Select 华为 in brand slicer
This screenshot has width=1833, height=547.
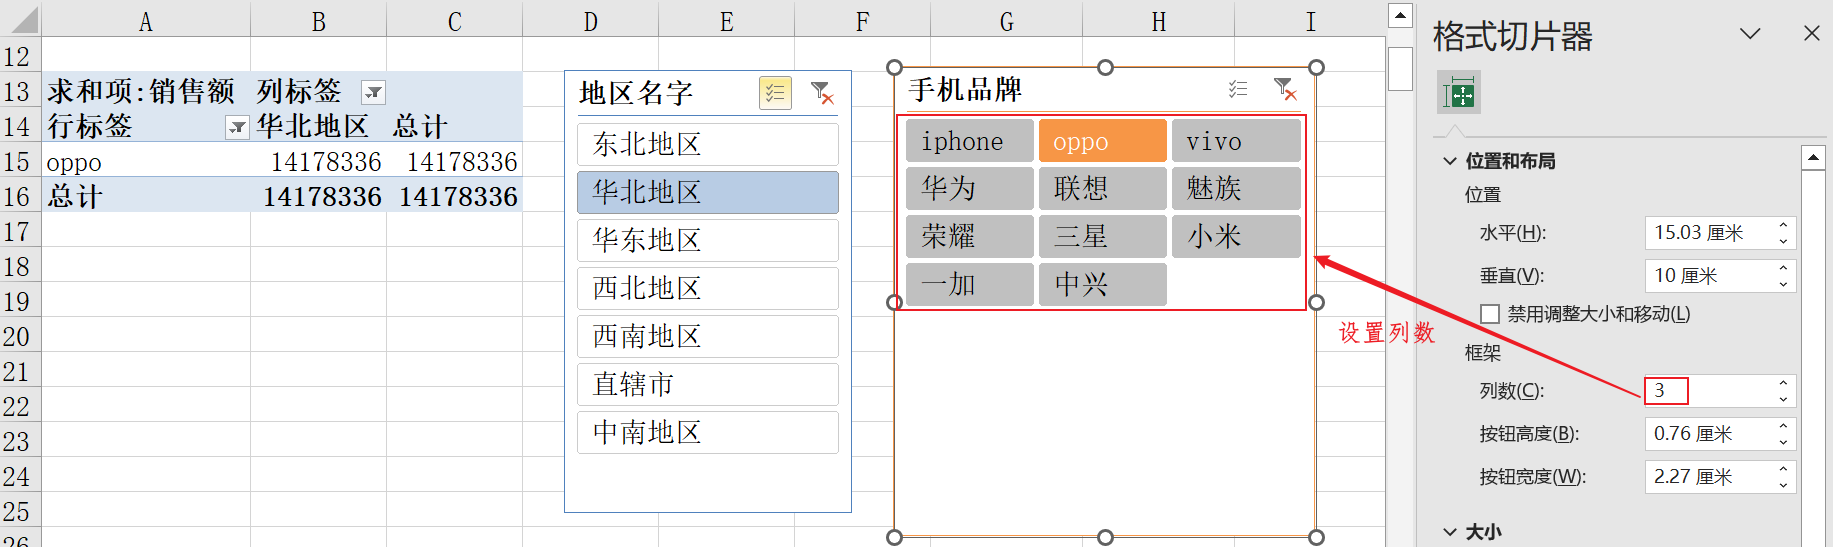970,188
